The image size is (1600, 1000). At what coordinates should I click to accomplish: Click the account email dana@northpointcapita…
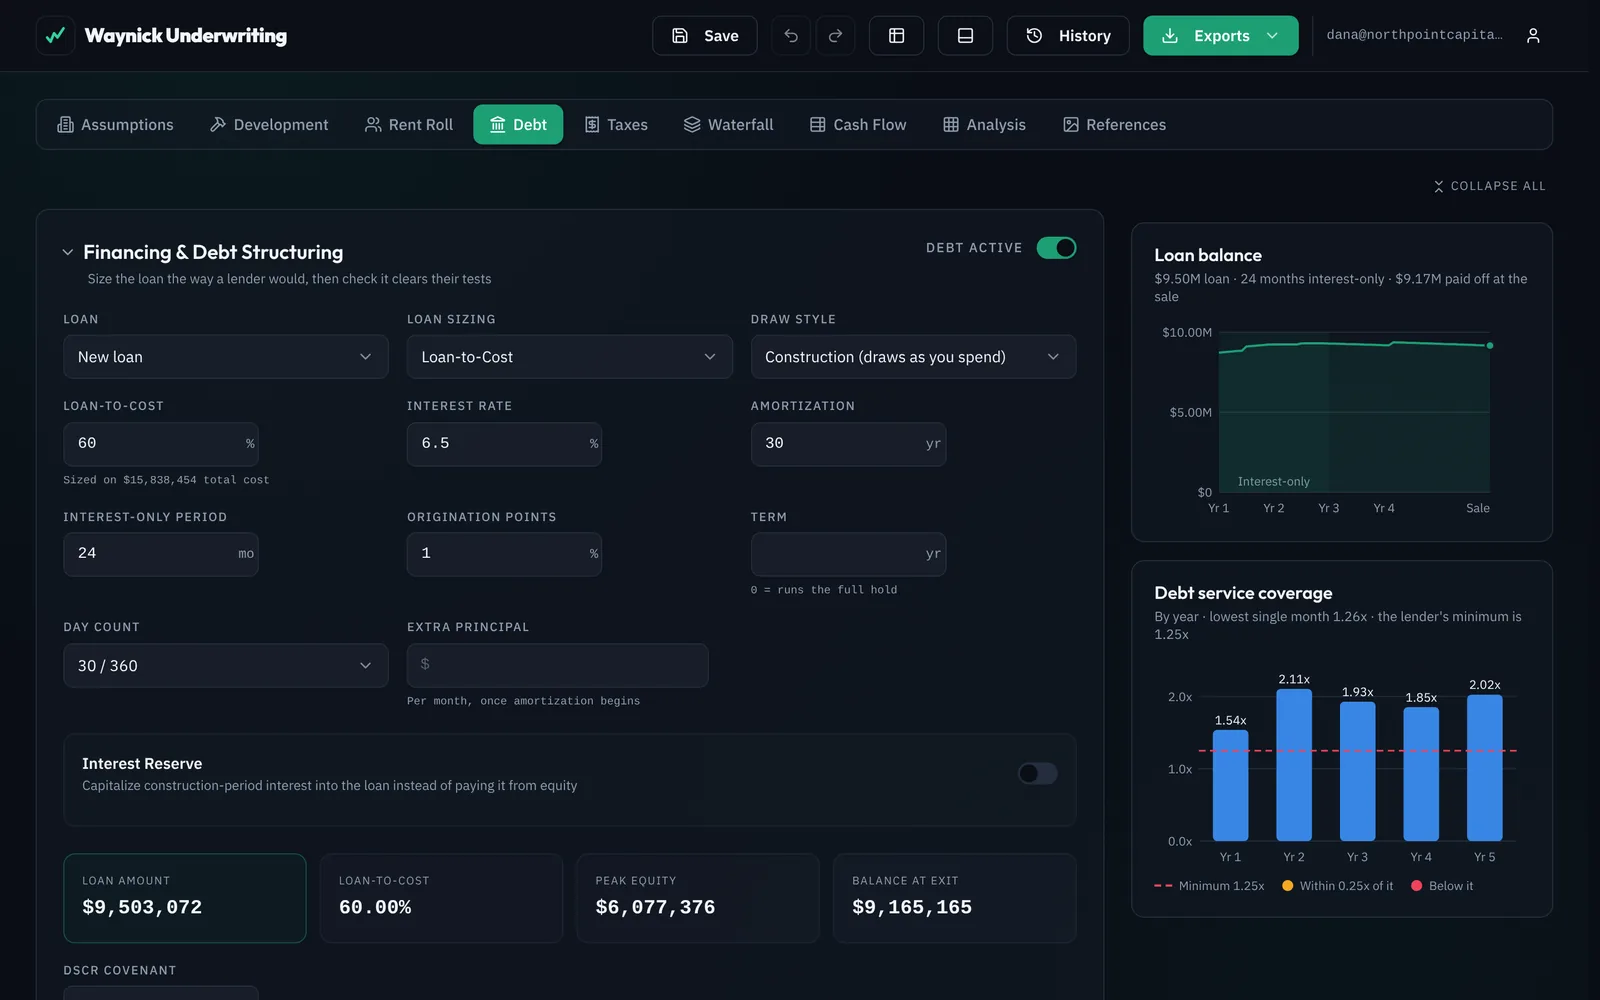point(1414,35)
